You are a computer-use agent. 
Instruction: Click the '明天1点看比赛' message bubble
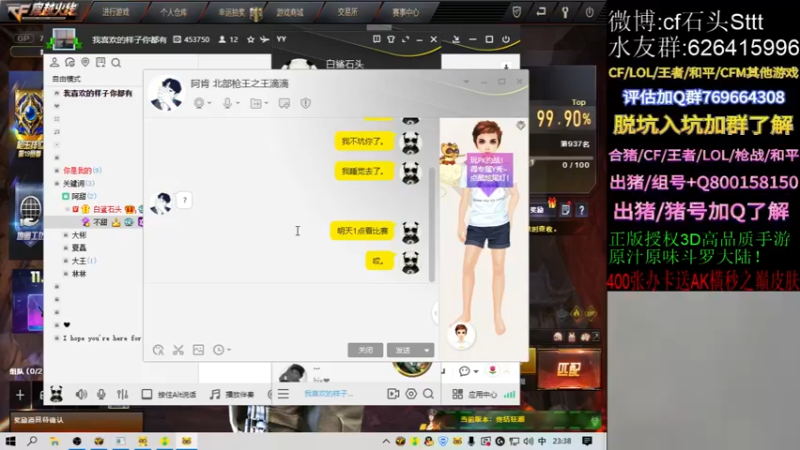click(x=362, y=231)
